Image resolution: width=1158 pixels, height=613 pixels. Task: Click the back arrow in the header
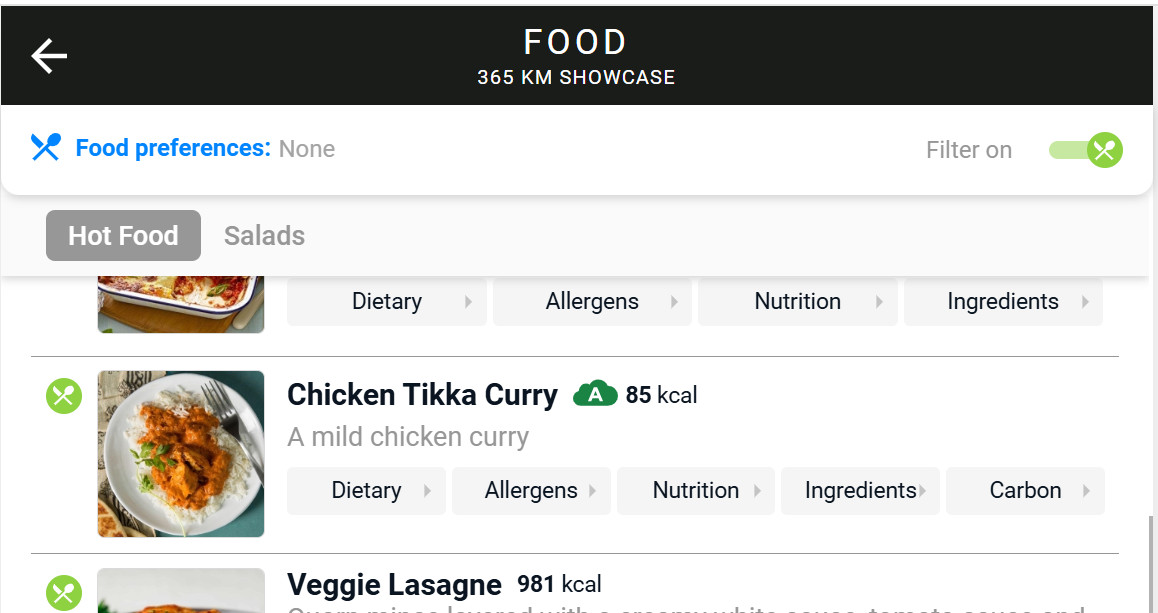click(48, 56)
